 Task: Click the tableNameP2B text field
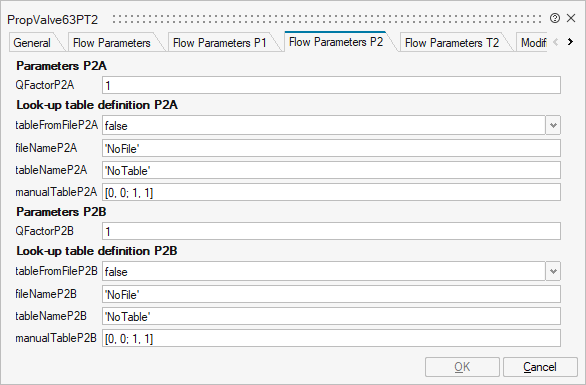pos(331,316)
